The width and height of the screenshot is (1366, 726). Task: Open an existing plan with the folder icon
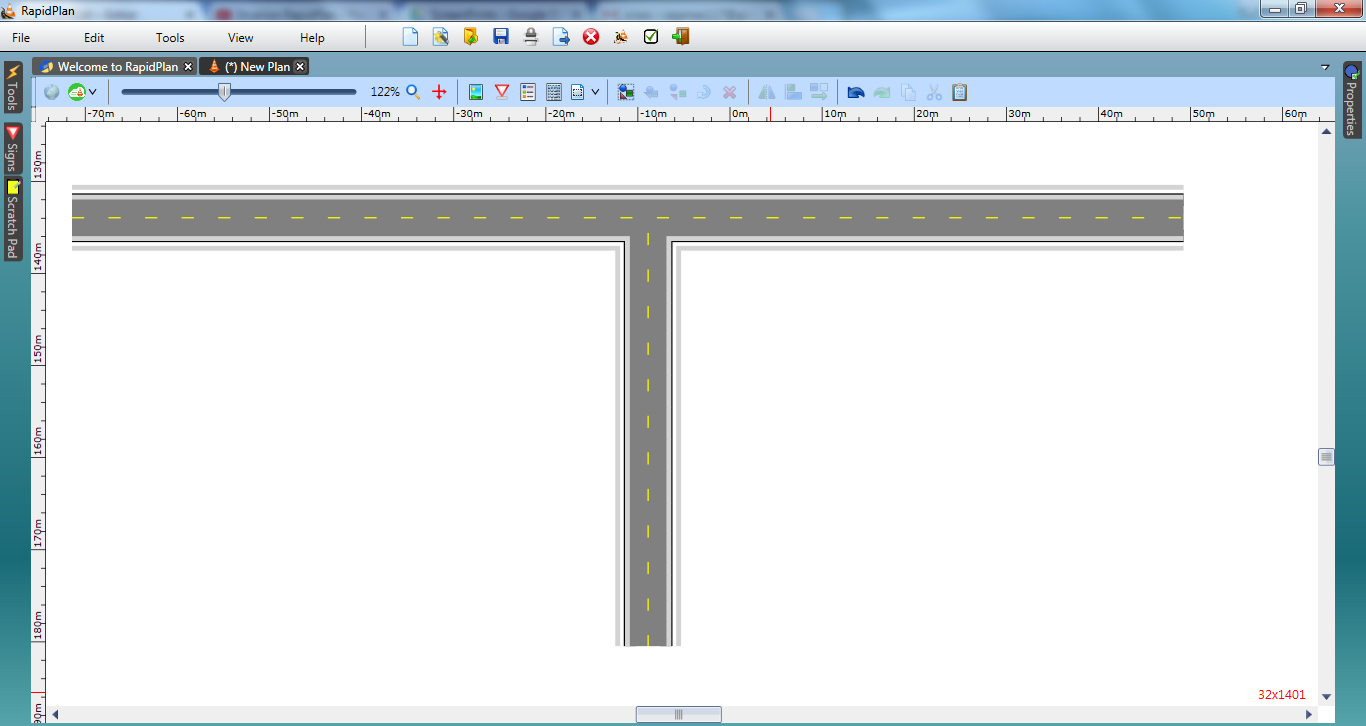coord(470,37)
